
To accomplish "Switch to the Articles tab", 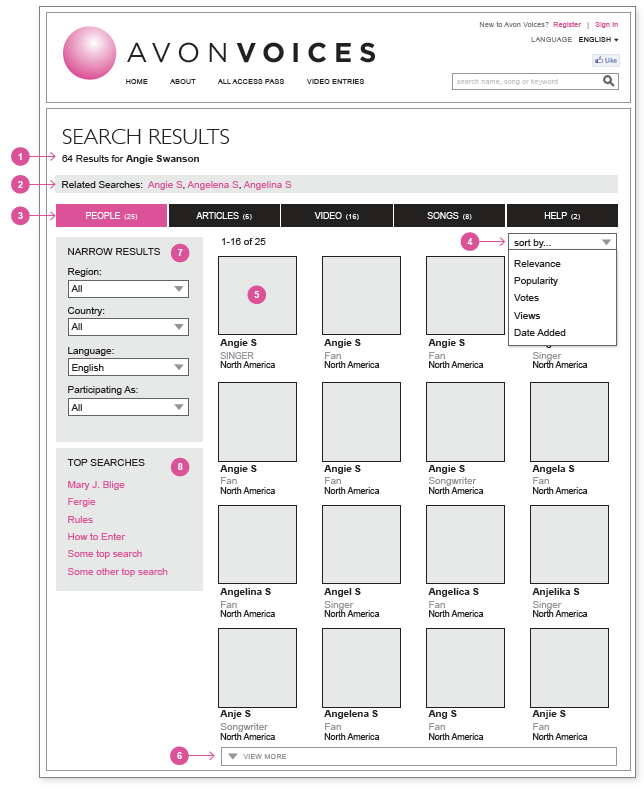I will click(224, 216).
